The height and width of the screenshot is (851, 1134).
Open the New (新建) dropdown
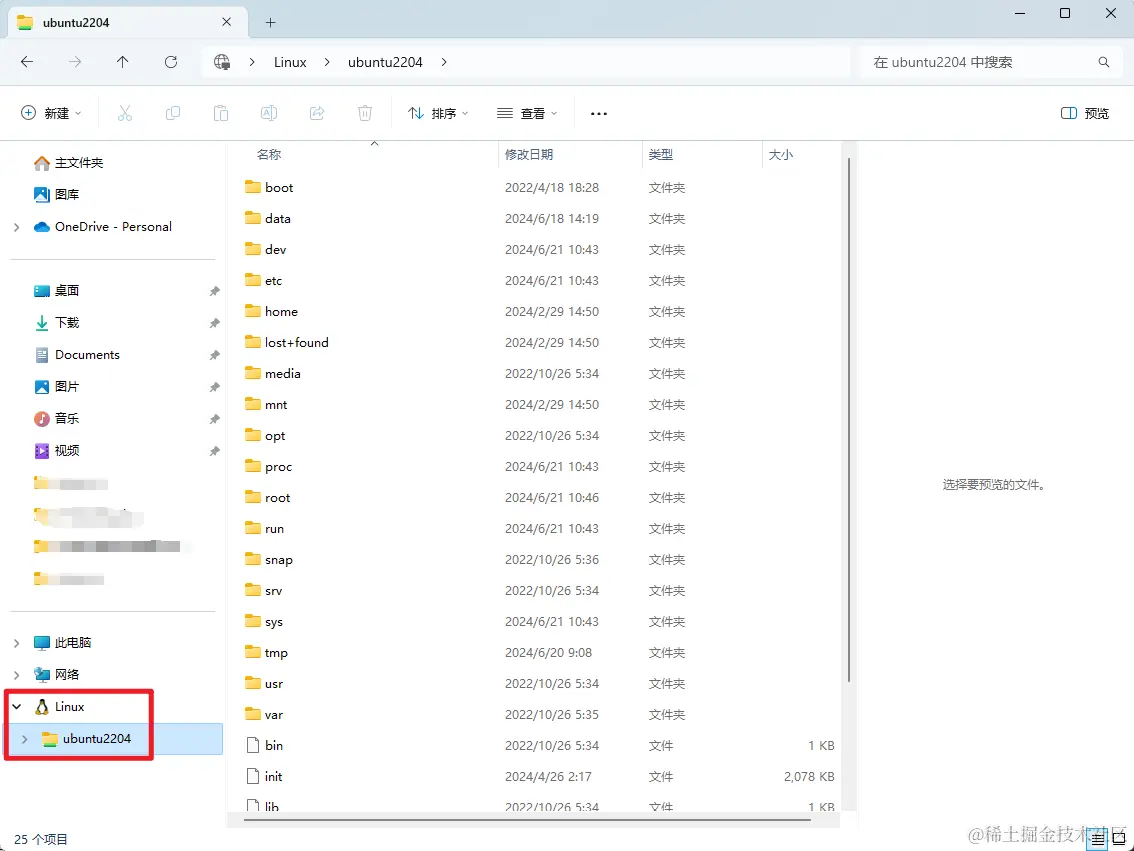pyautogui.click(x=51, y=113)
